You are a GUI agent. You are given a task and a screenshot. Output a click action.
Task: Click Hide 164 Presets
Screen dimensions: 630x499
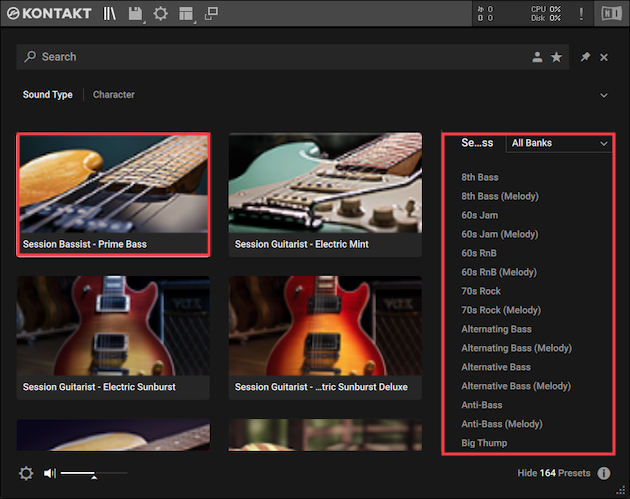coord(554,473)
